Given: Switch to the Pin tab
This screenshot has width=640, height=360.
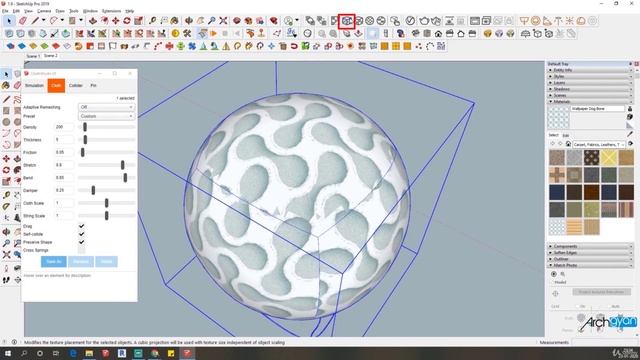Looking at the screenshot, I should (x=93, y=85).
